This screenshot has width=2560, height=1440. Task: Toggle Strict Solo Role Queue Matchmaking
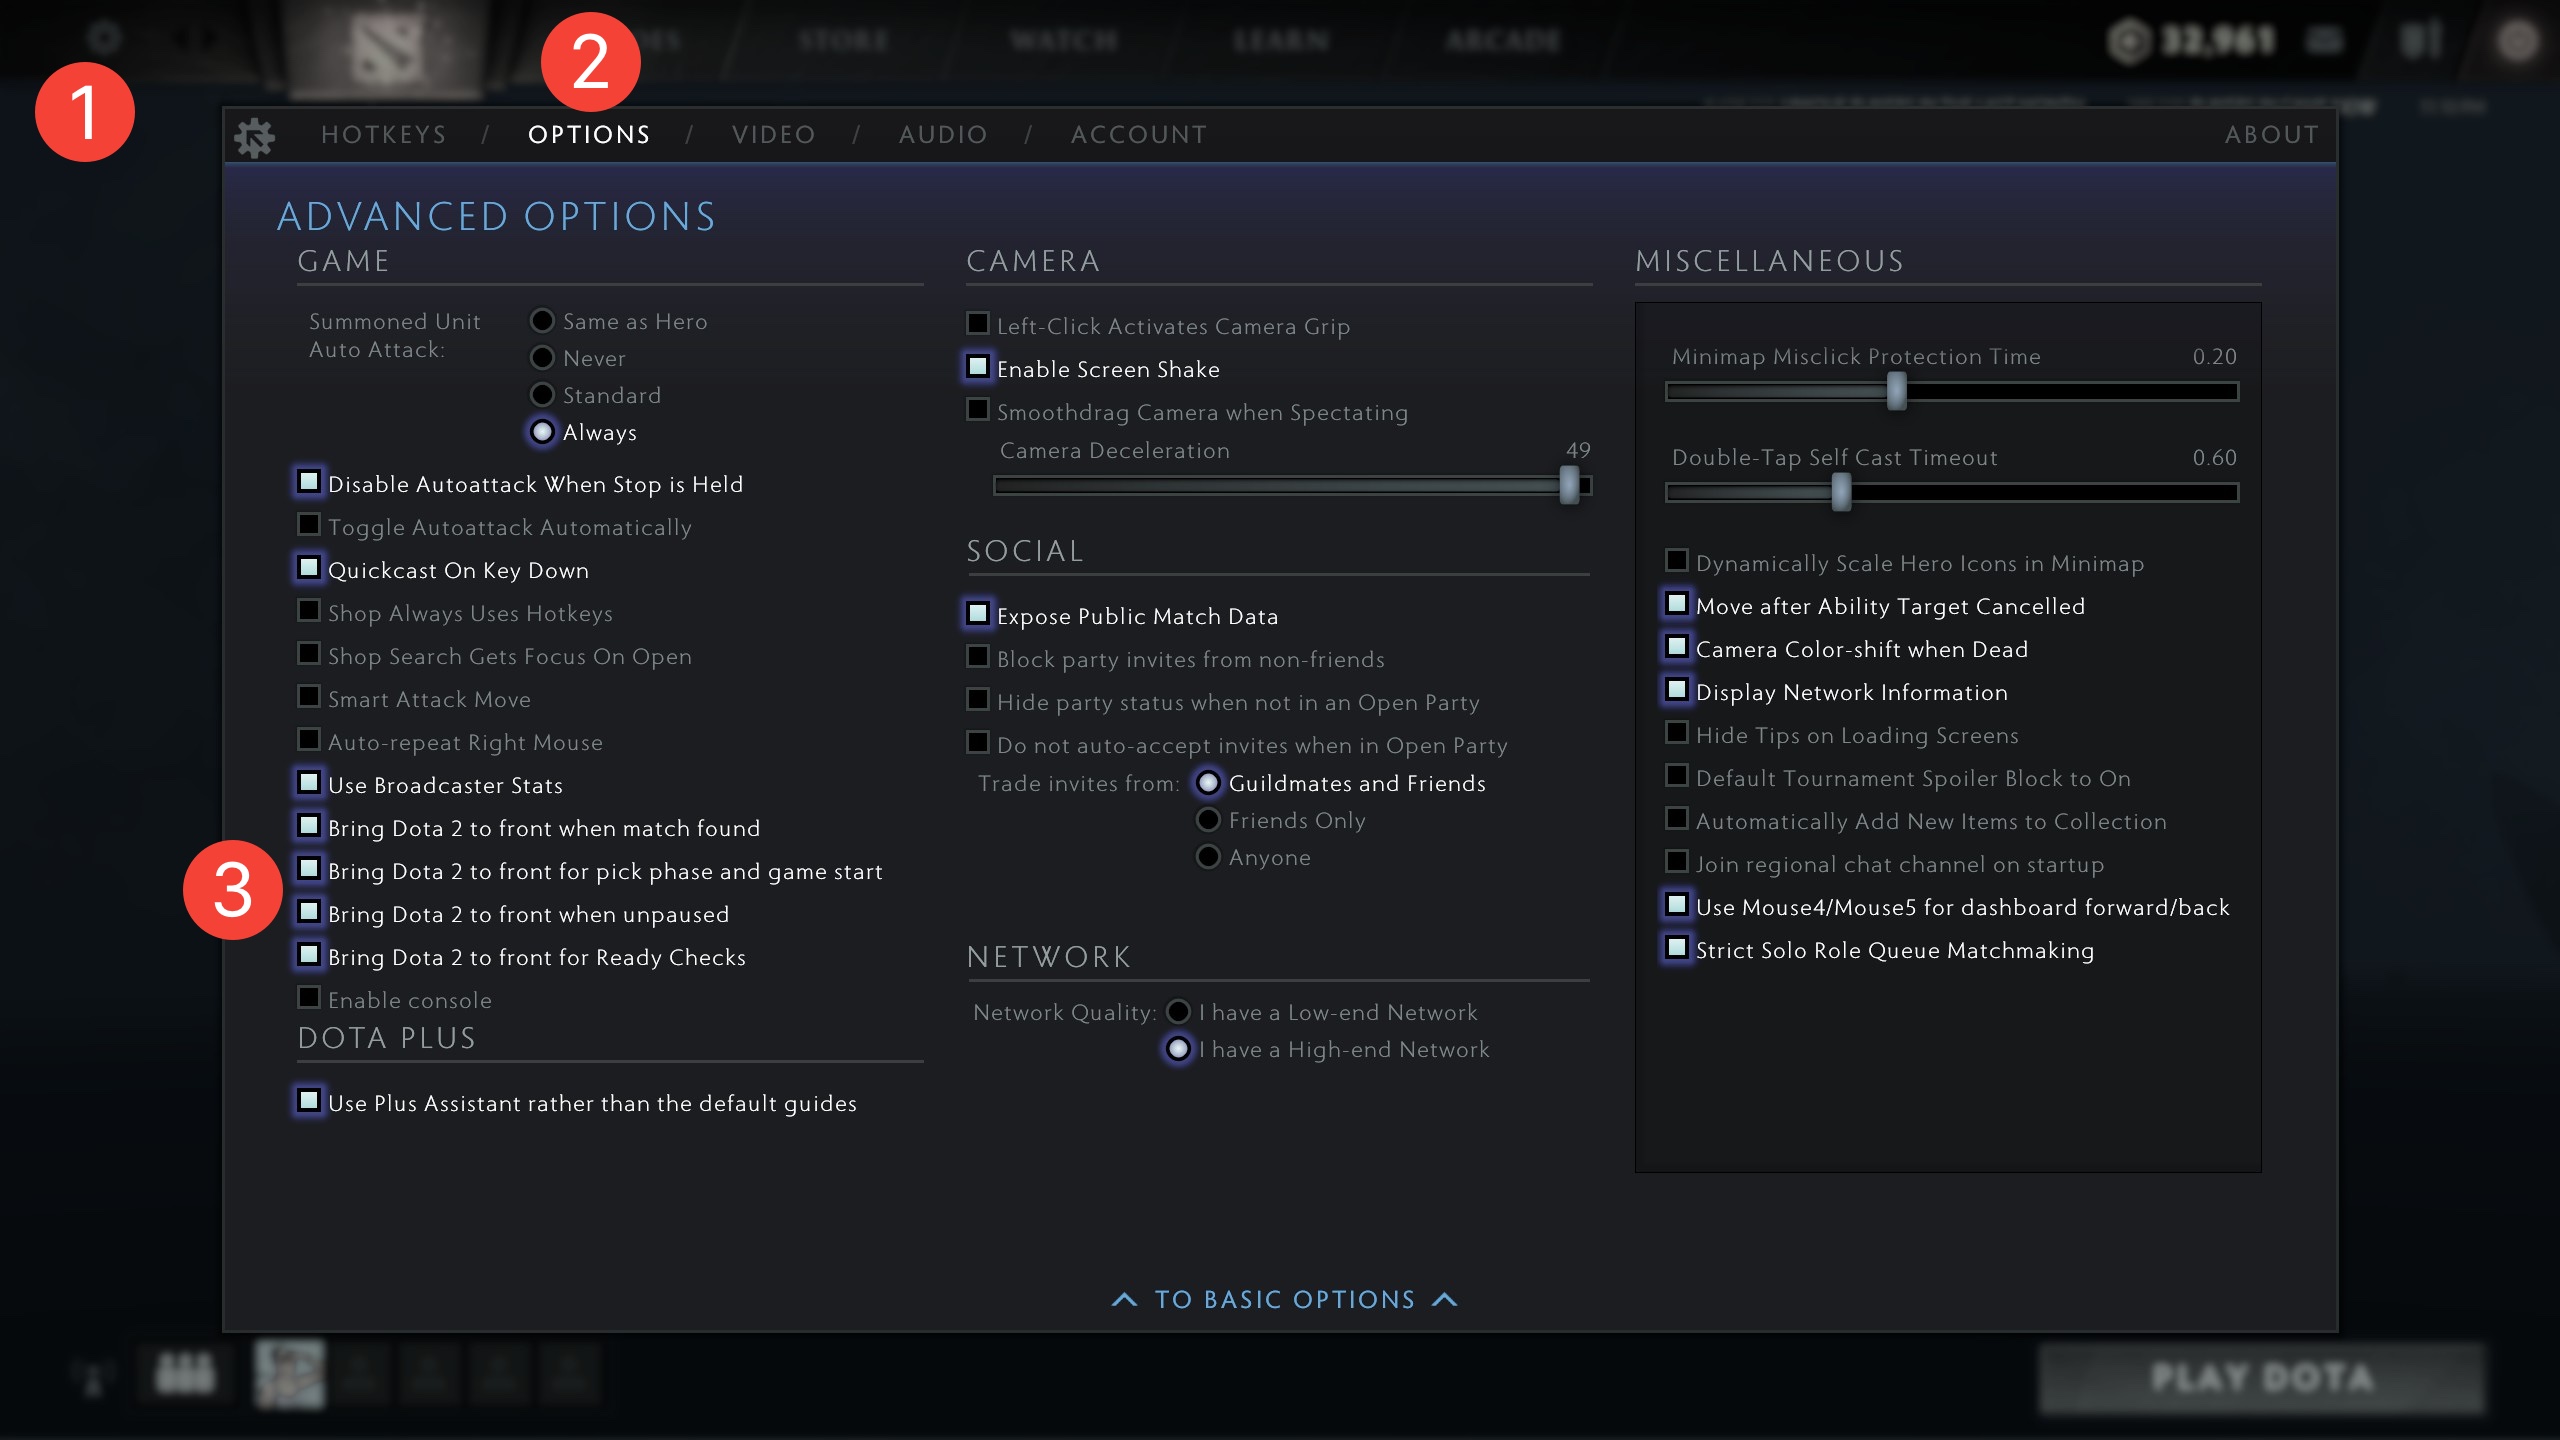tap(1677, 948)
